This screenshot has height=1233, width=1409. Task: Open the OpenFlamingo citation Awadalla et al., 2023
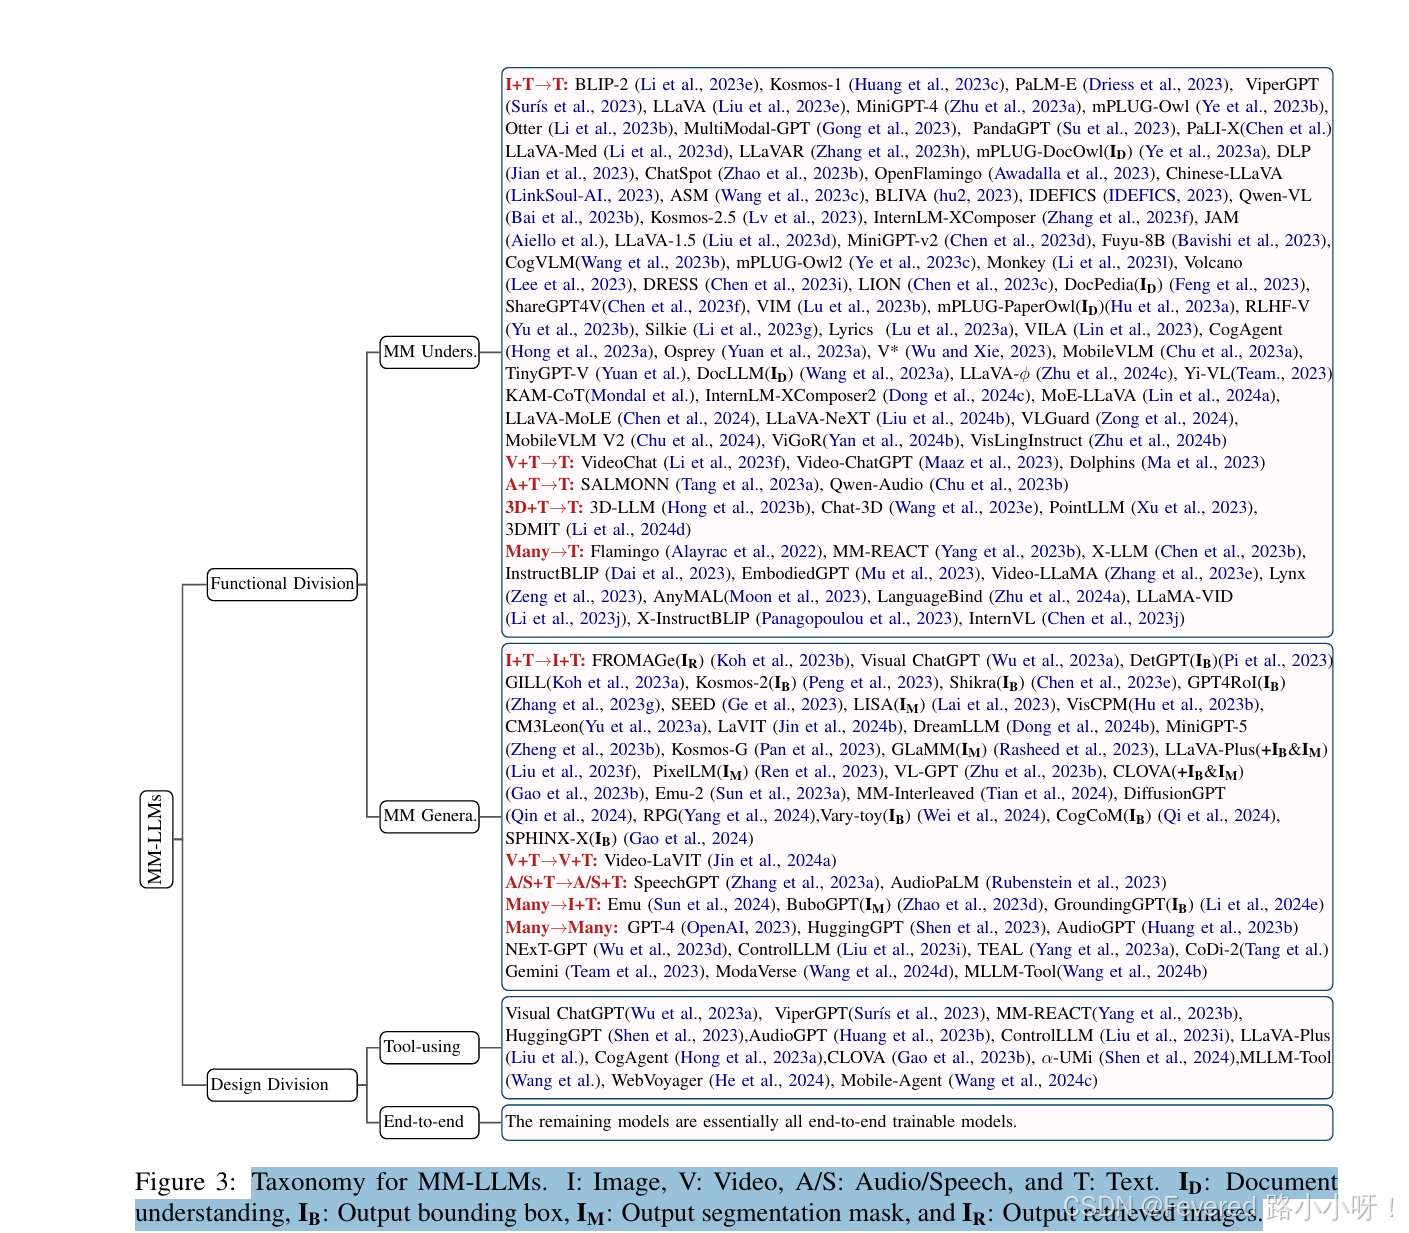[1072, 174]
